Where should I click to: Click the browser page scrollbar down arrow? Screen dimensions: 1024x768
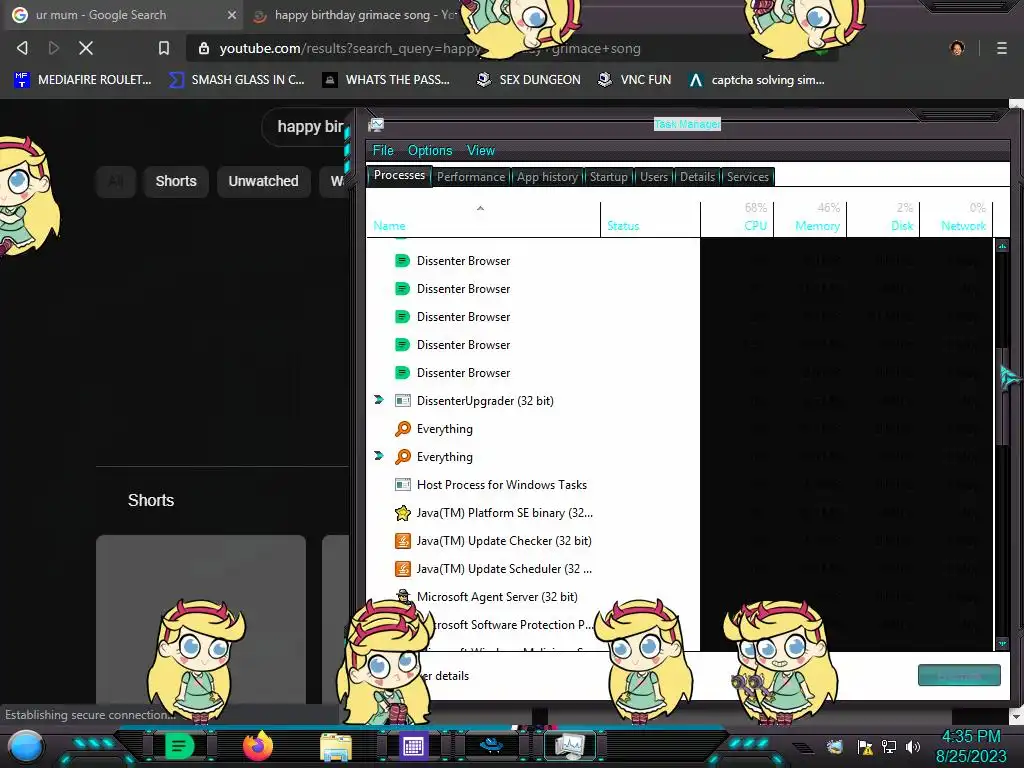(1016, 717)
